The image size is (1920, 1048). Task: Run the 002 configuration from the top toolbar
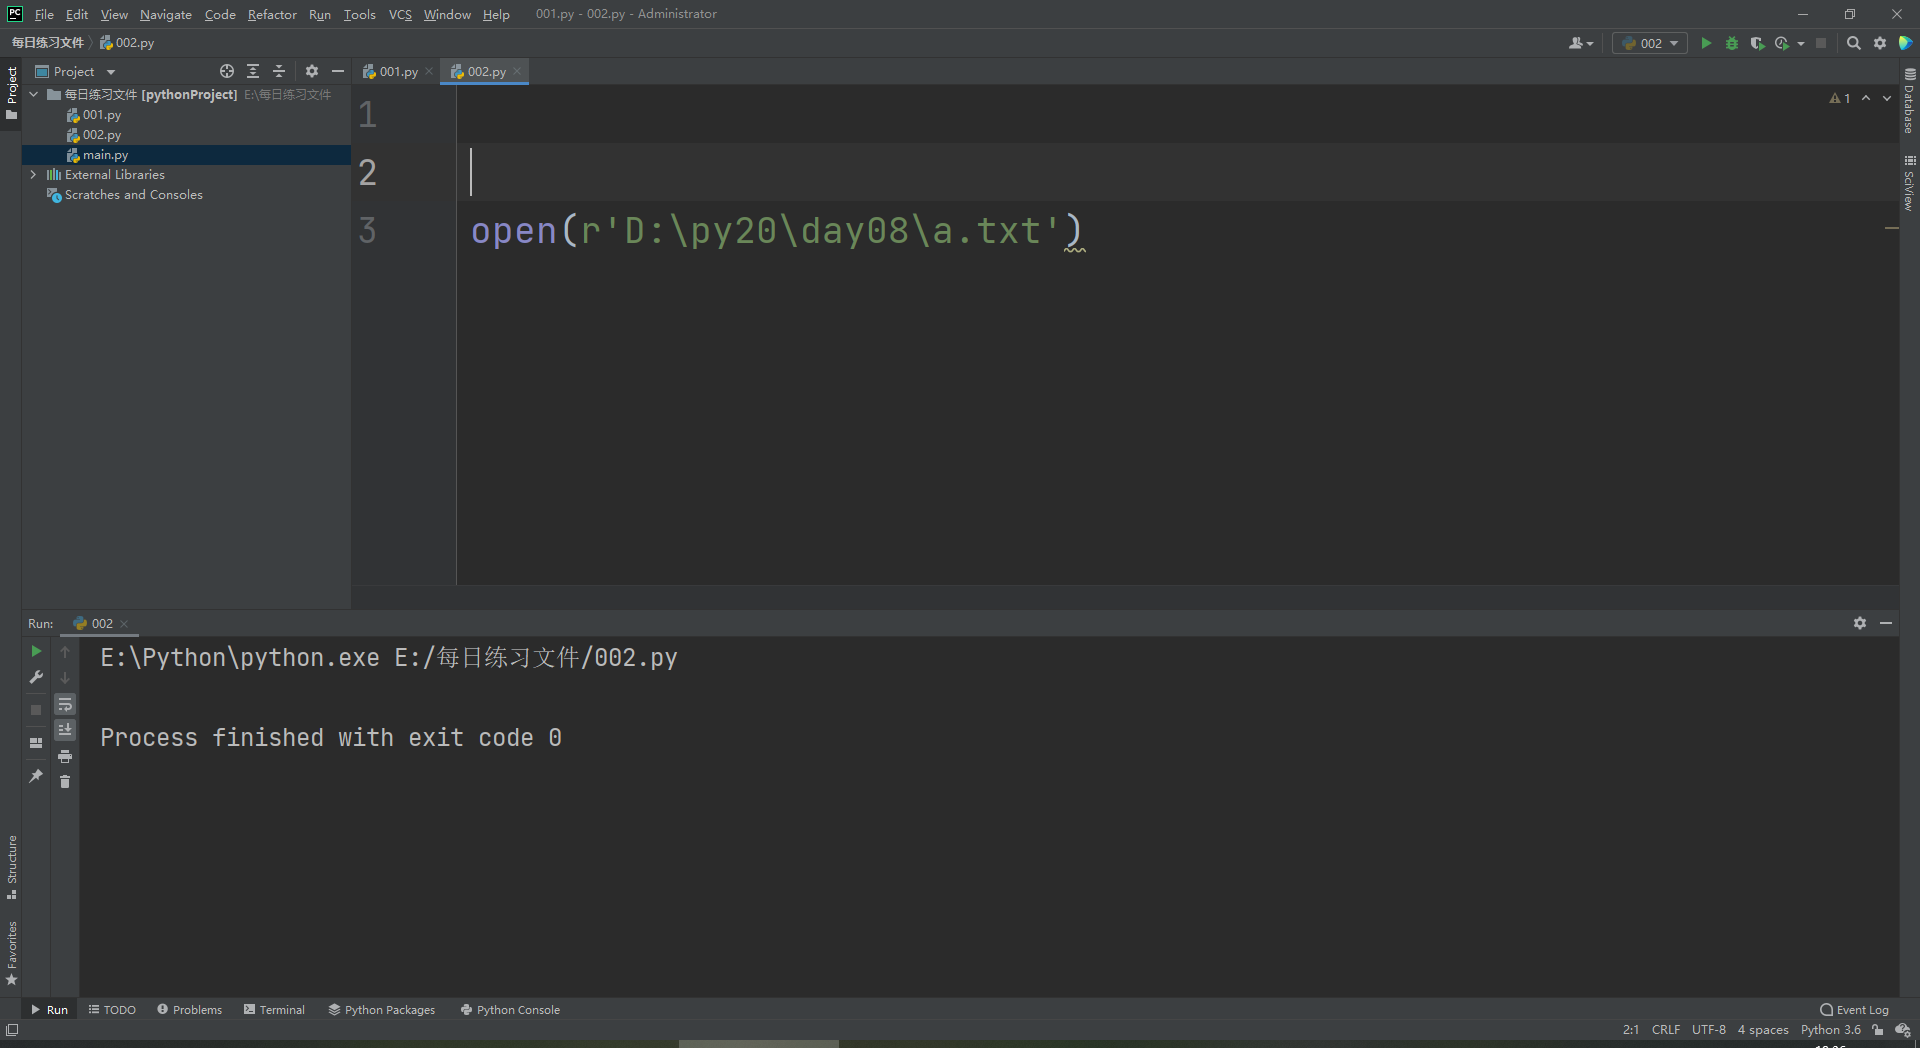(1706, 43)
